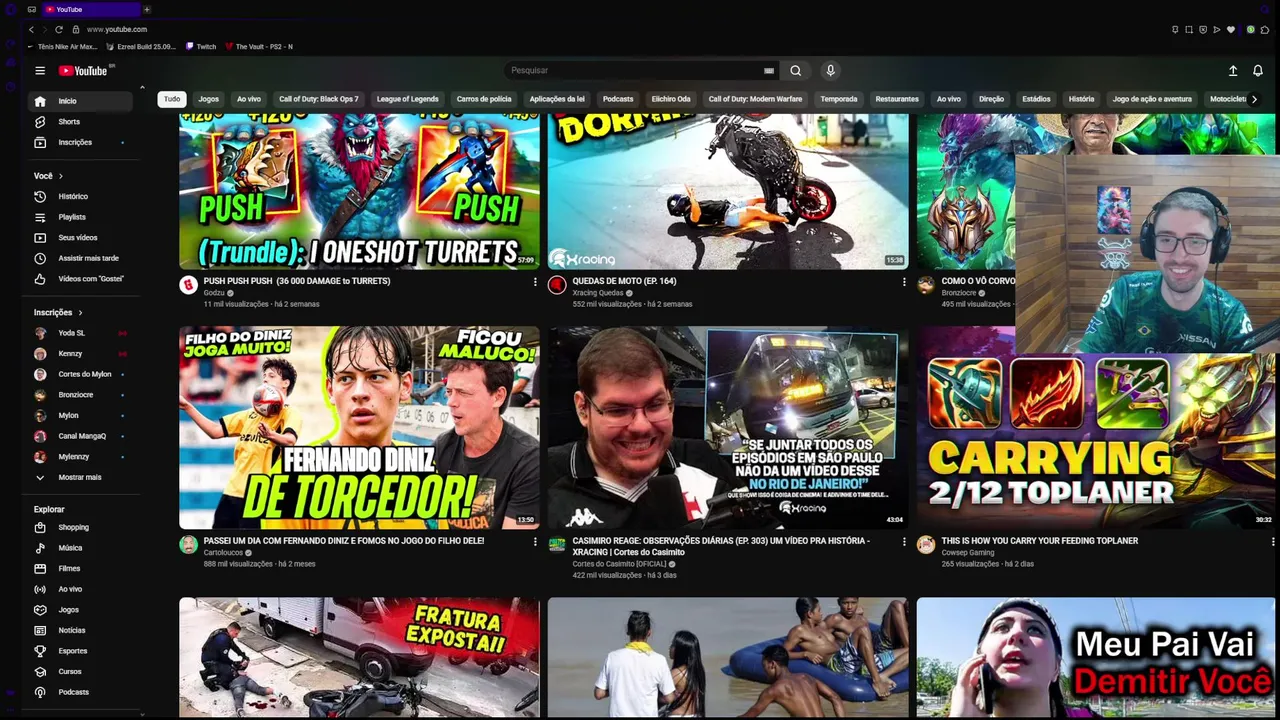Image resolution: width=1280 pixels, height=720 pixels.
Task: Select League of Legends filter chip
Action: [x=407, y=99]
